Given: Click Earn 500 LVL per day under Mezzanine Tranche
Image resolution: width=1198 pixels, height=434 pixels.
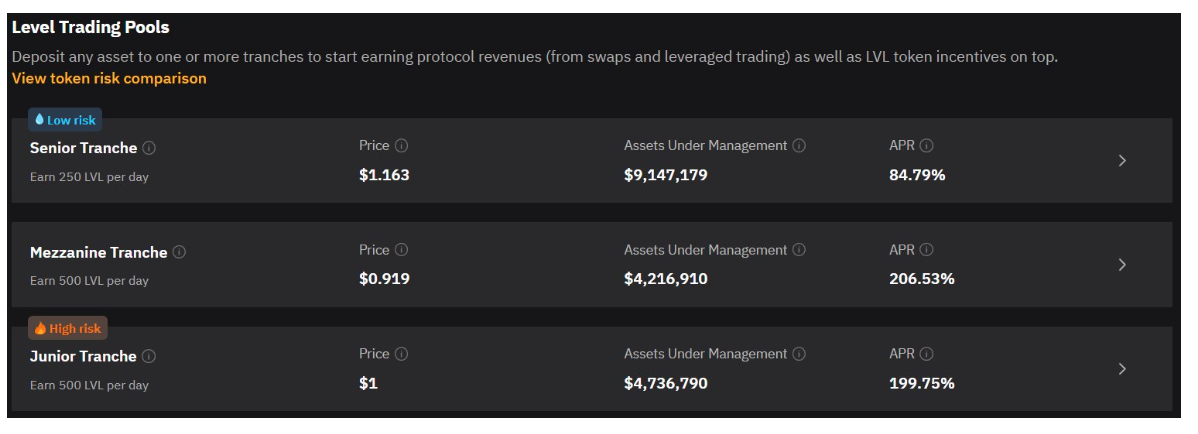Looking at the screenshot, I should coord(89,280).
